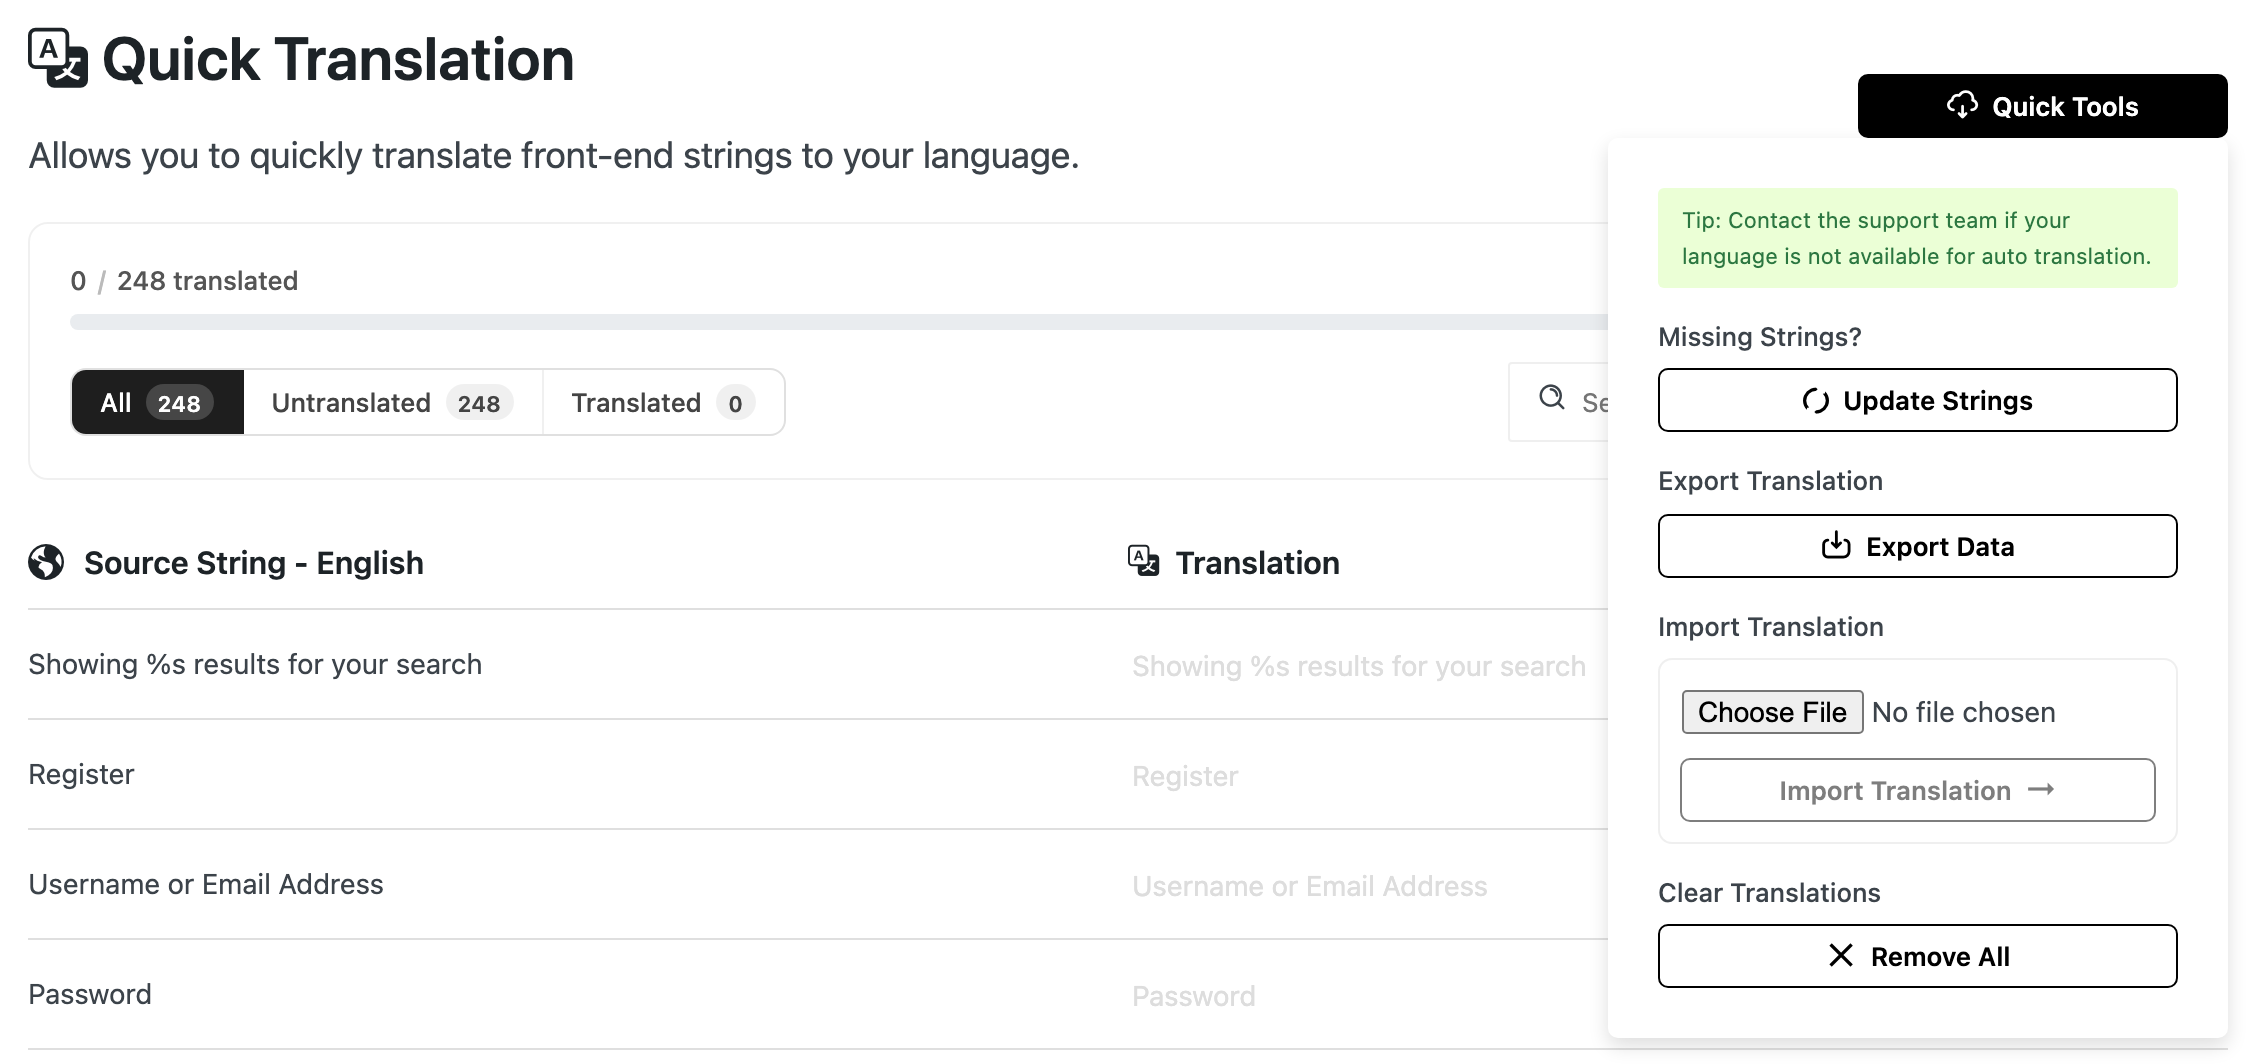Click the 'Clear Translations' label
This screenshot has height=1064, width=2256.
[x=1769, y=893]
